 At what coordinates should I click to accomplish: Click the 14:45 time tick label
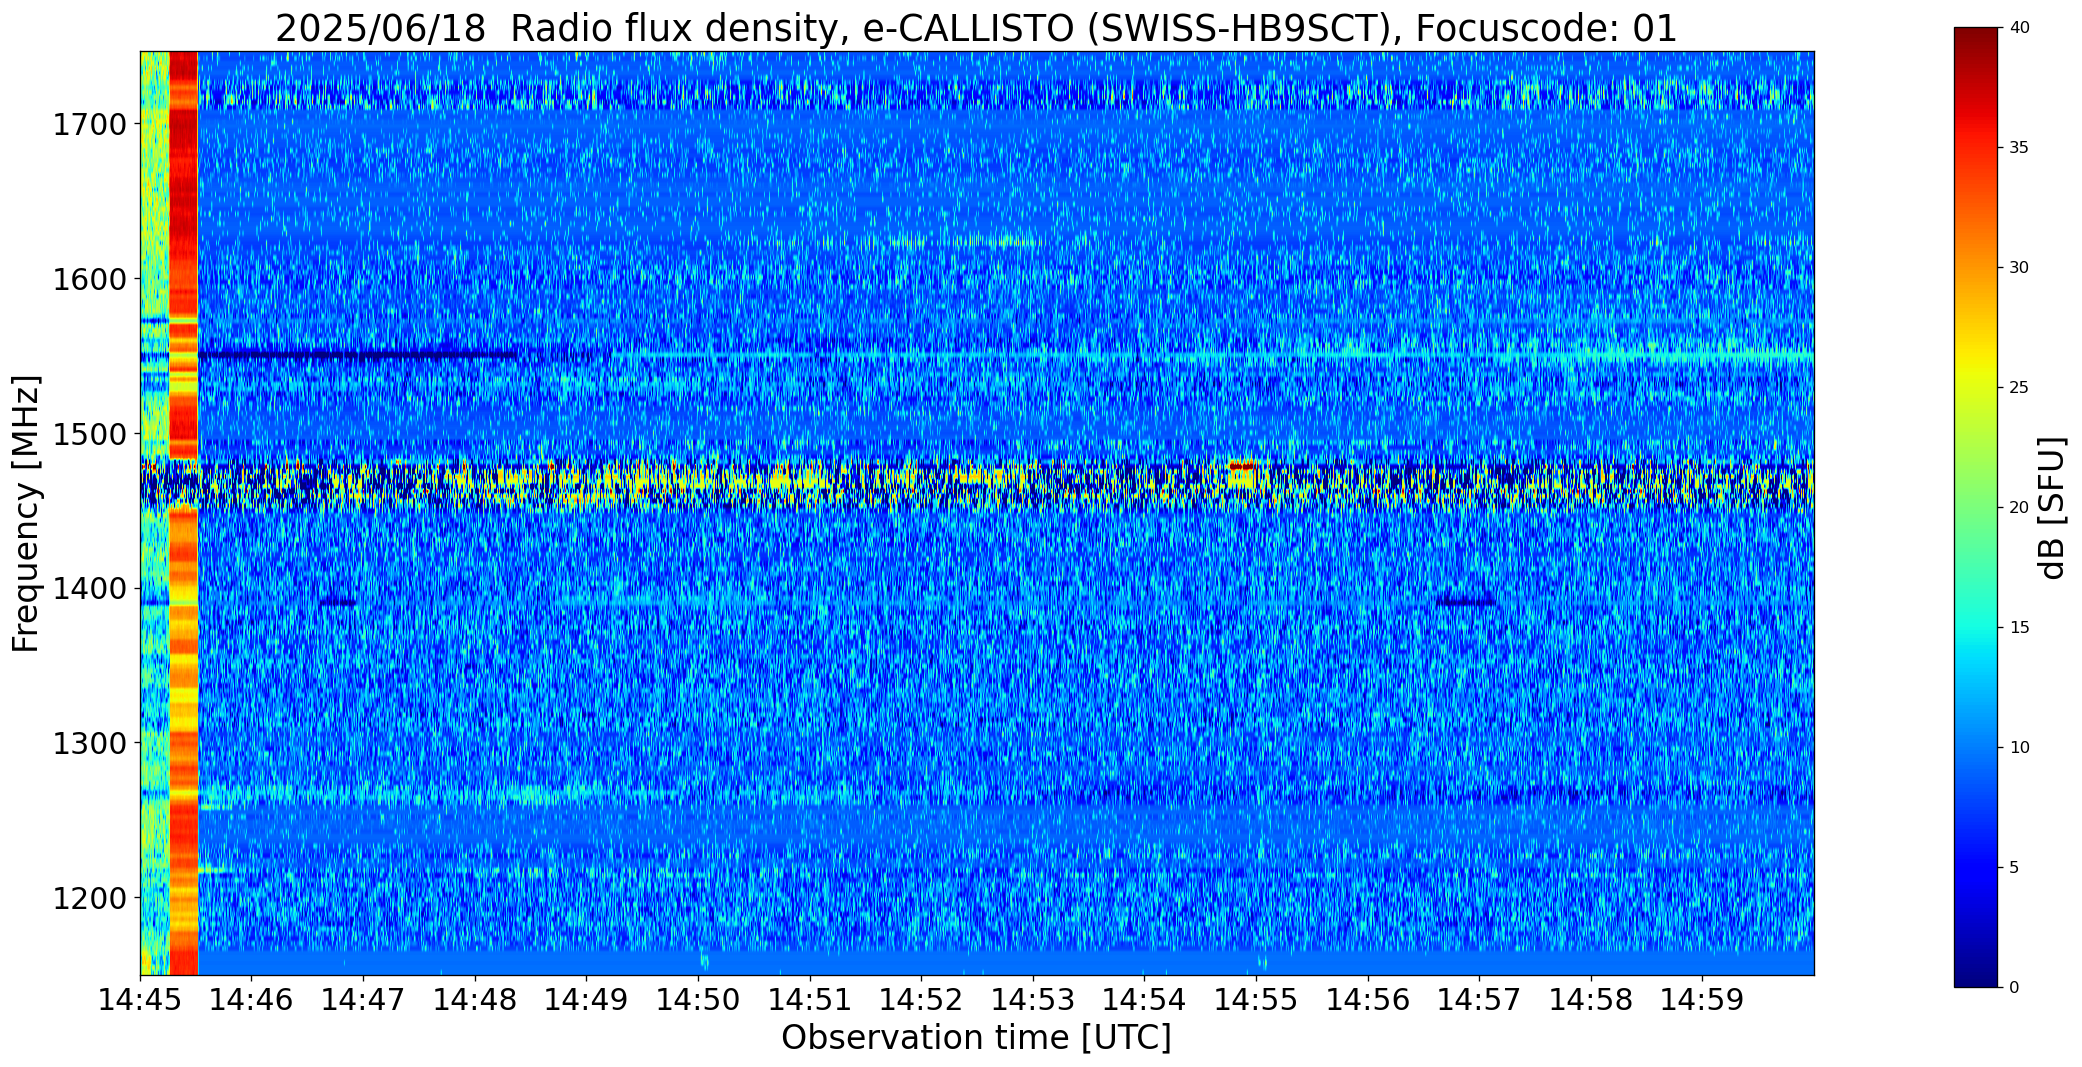point(140,999)
